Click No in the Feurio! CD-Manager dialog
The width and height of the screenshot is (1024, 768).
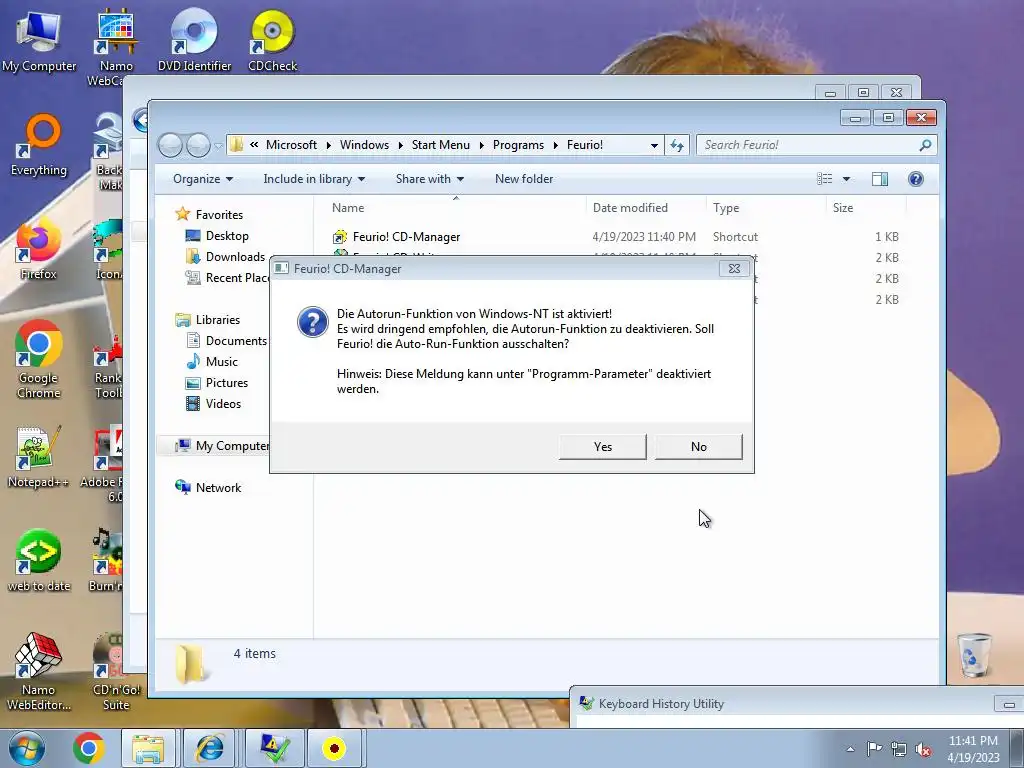698,447
